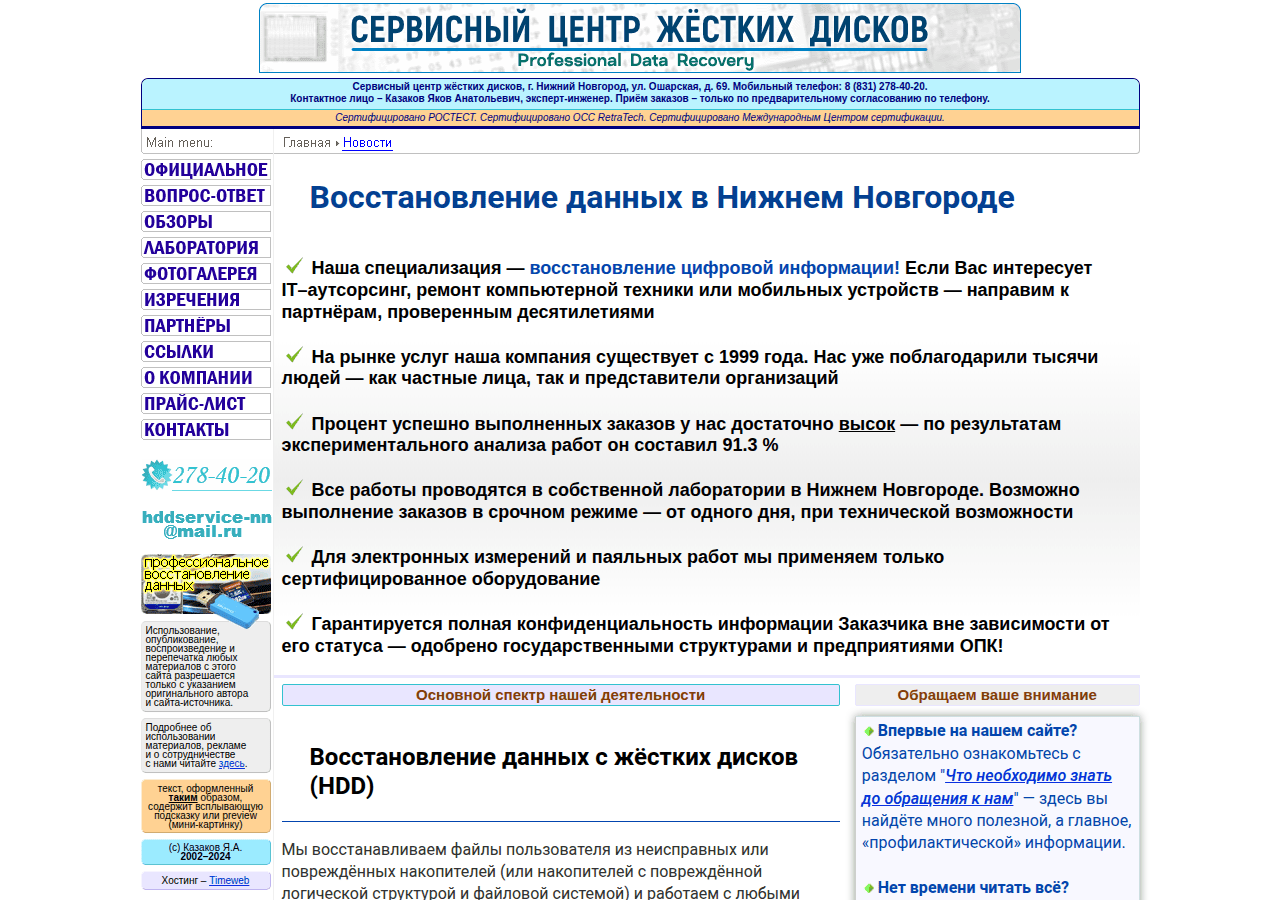Click the Обращаем ваше внимание header
Image resolution: width=1280 pixels, height=900 pixels.
pyautogui.click(x=997, y=695)
